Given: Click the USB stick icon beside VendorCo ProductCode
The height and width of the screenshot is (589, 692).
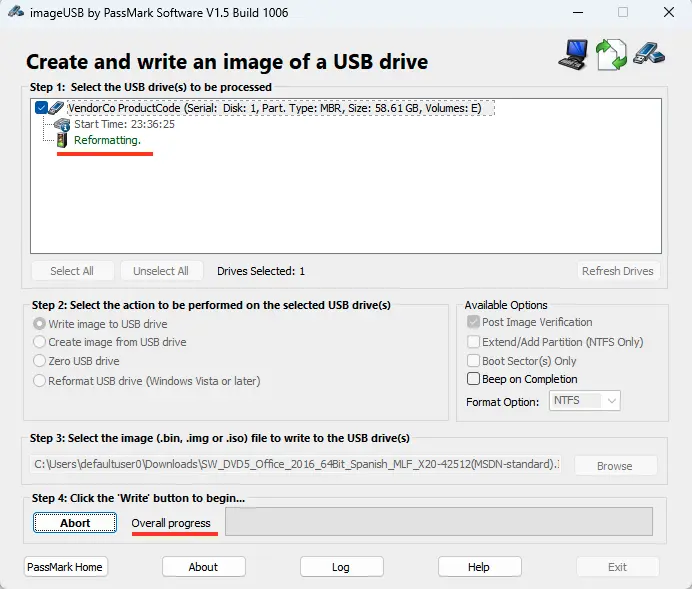Looking at the screenshot, I should 56,108.
